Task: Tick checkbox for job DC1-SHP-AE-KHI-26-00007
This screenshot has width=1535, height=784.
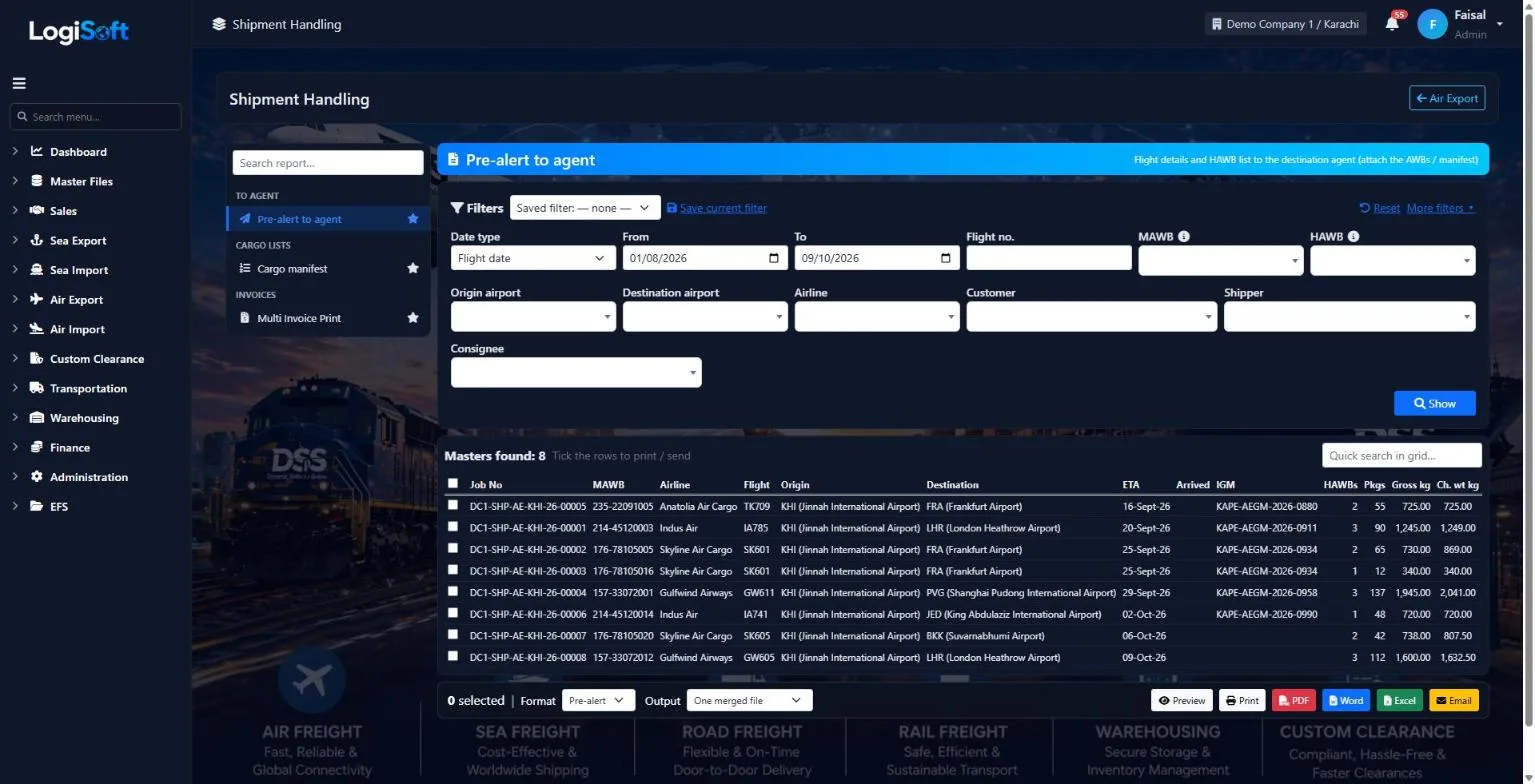Action: coord(453,635)
